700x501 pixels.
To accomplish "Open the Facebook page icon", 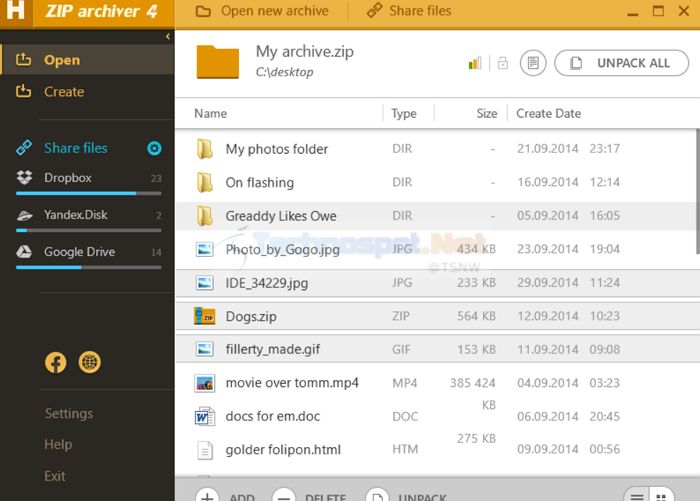I will (56, 362).
